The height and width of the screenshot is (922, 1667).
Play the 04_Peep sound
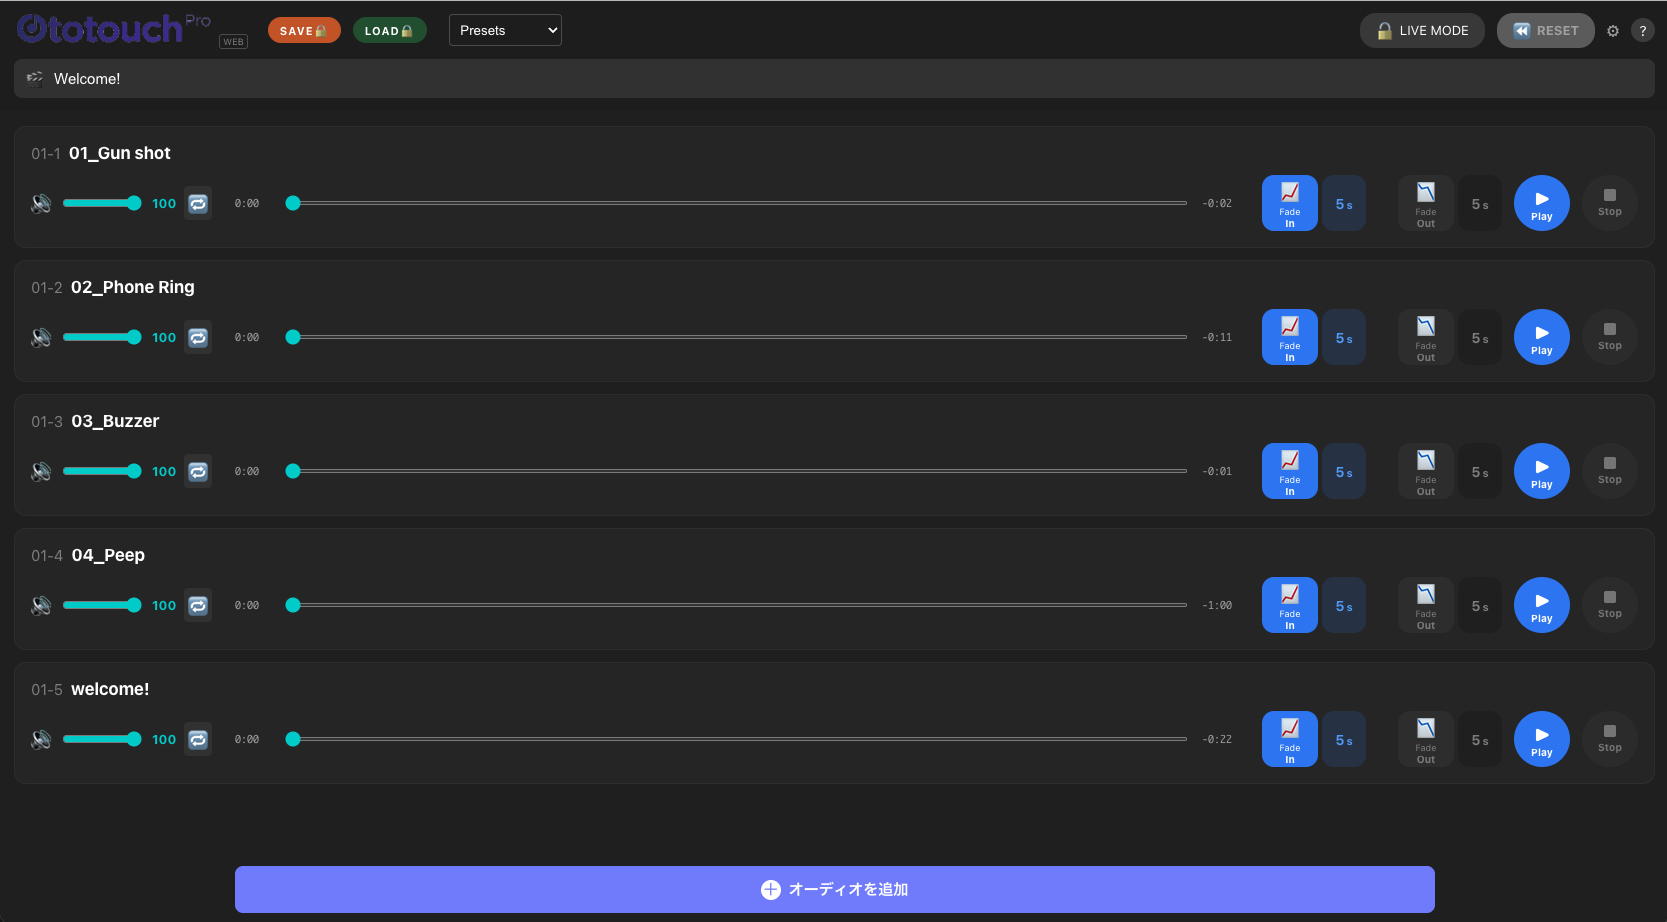(1542, 605)
